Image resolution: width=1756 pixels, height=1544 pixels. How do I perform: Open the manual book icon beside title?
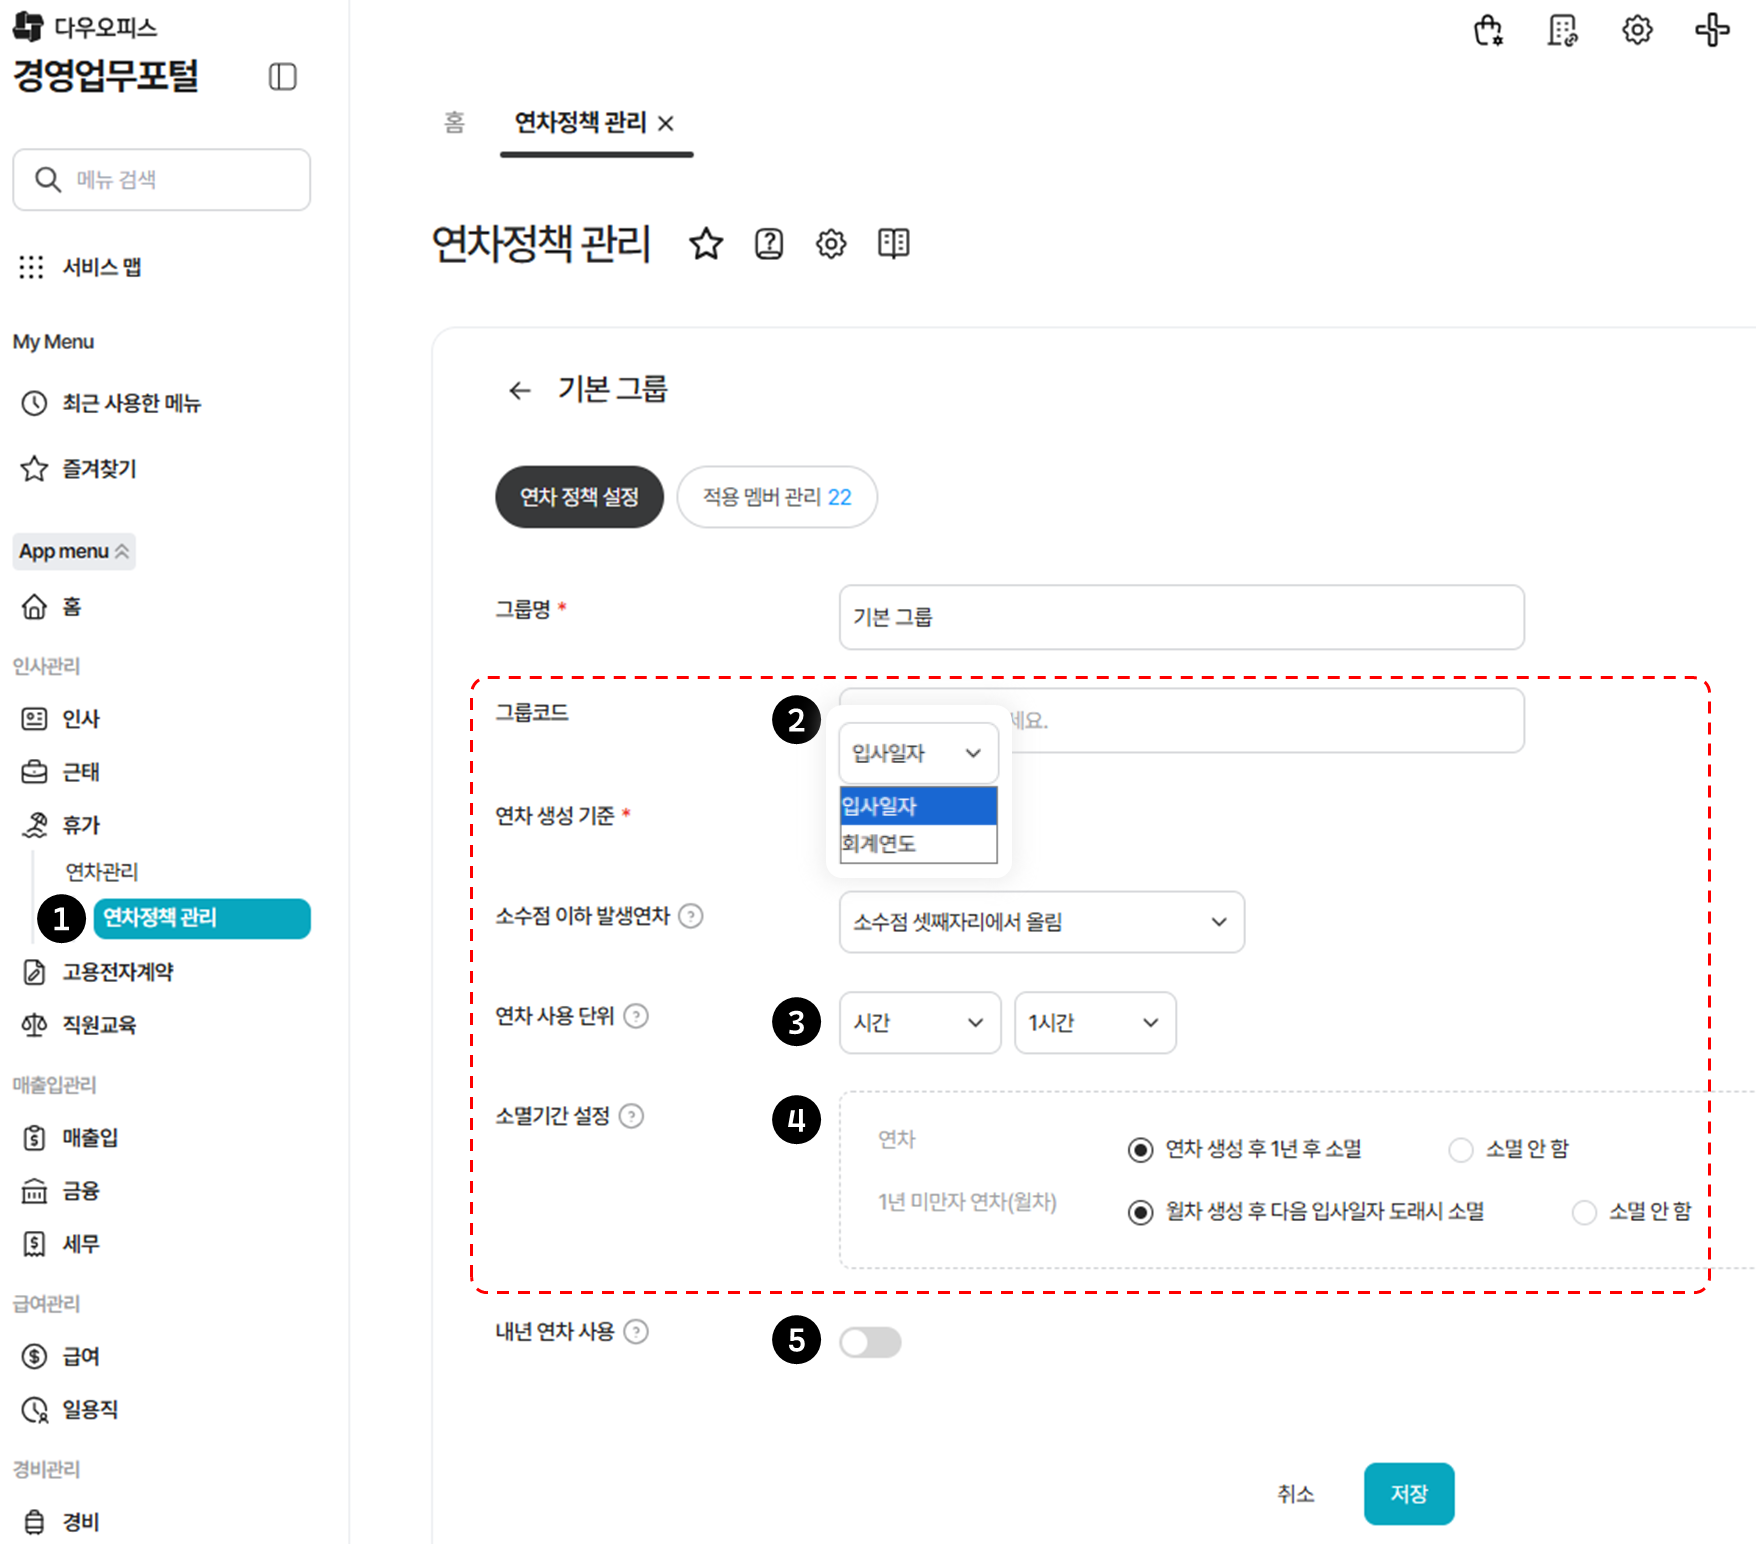point(893,243)
